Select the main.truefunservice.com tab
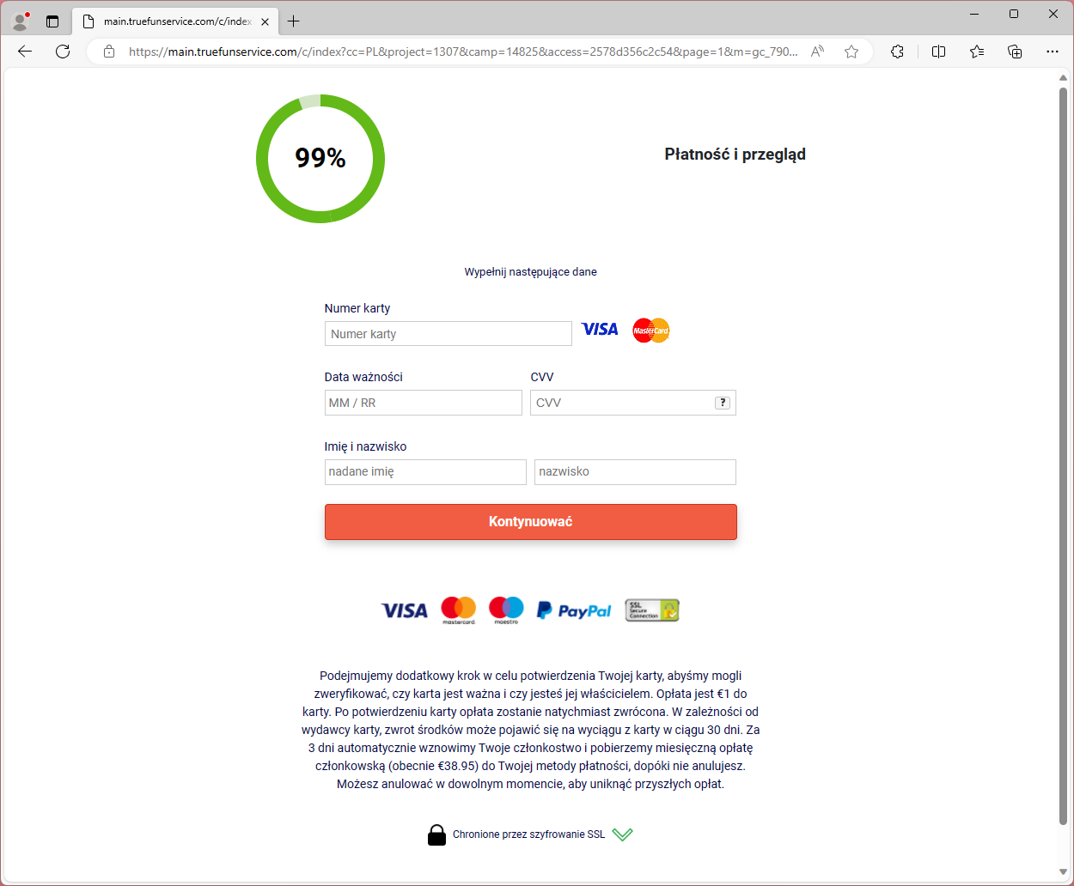 [170, 21]
